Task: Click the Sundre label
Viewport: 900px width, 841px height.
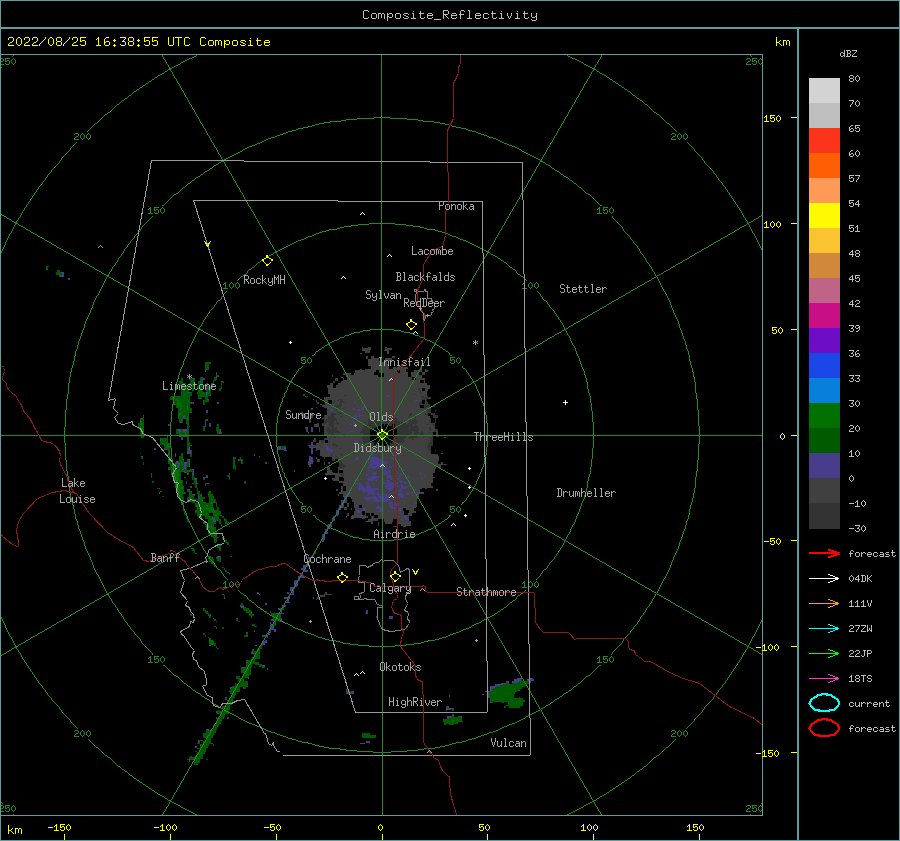Action: coord(303,414)
